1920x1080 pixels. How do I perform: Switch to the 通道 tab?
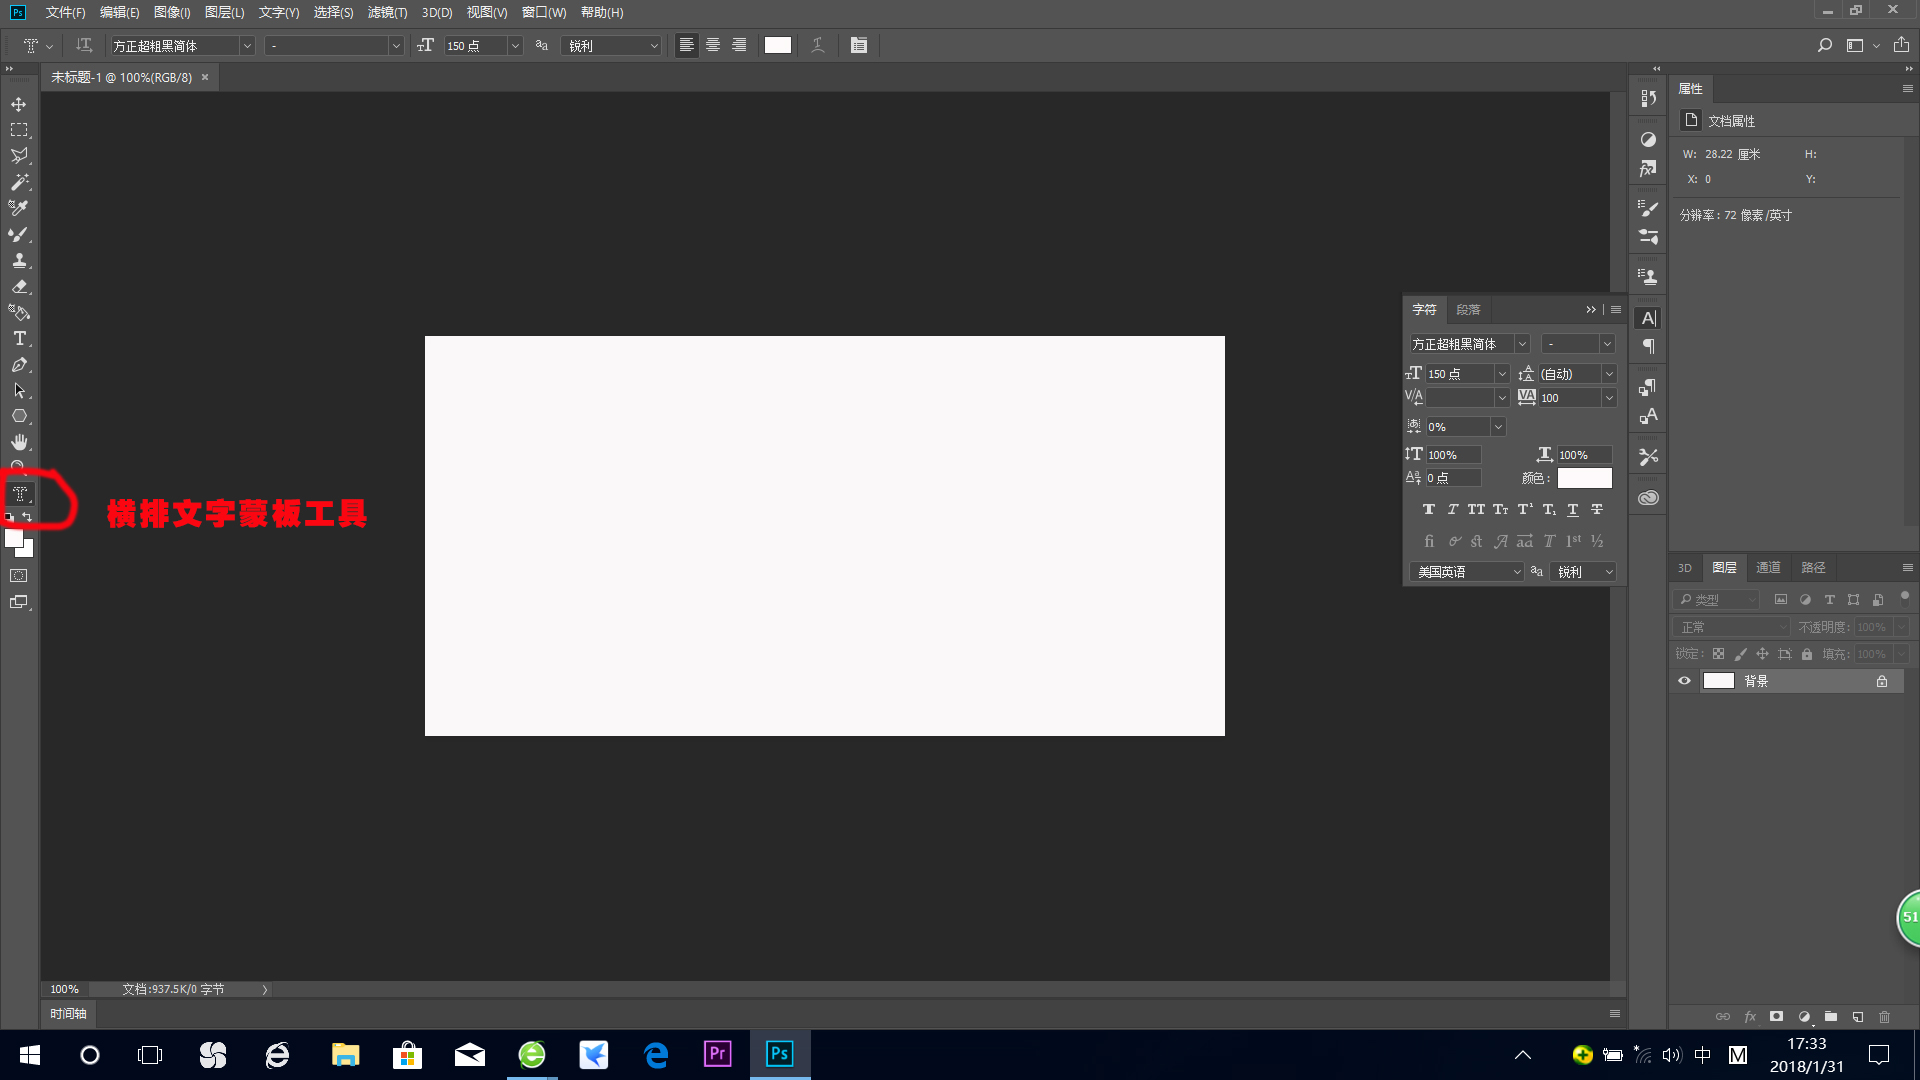1768,567
